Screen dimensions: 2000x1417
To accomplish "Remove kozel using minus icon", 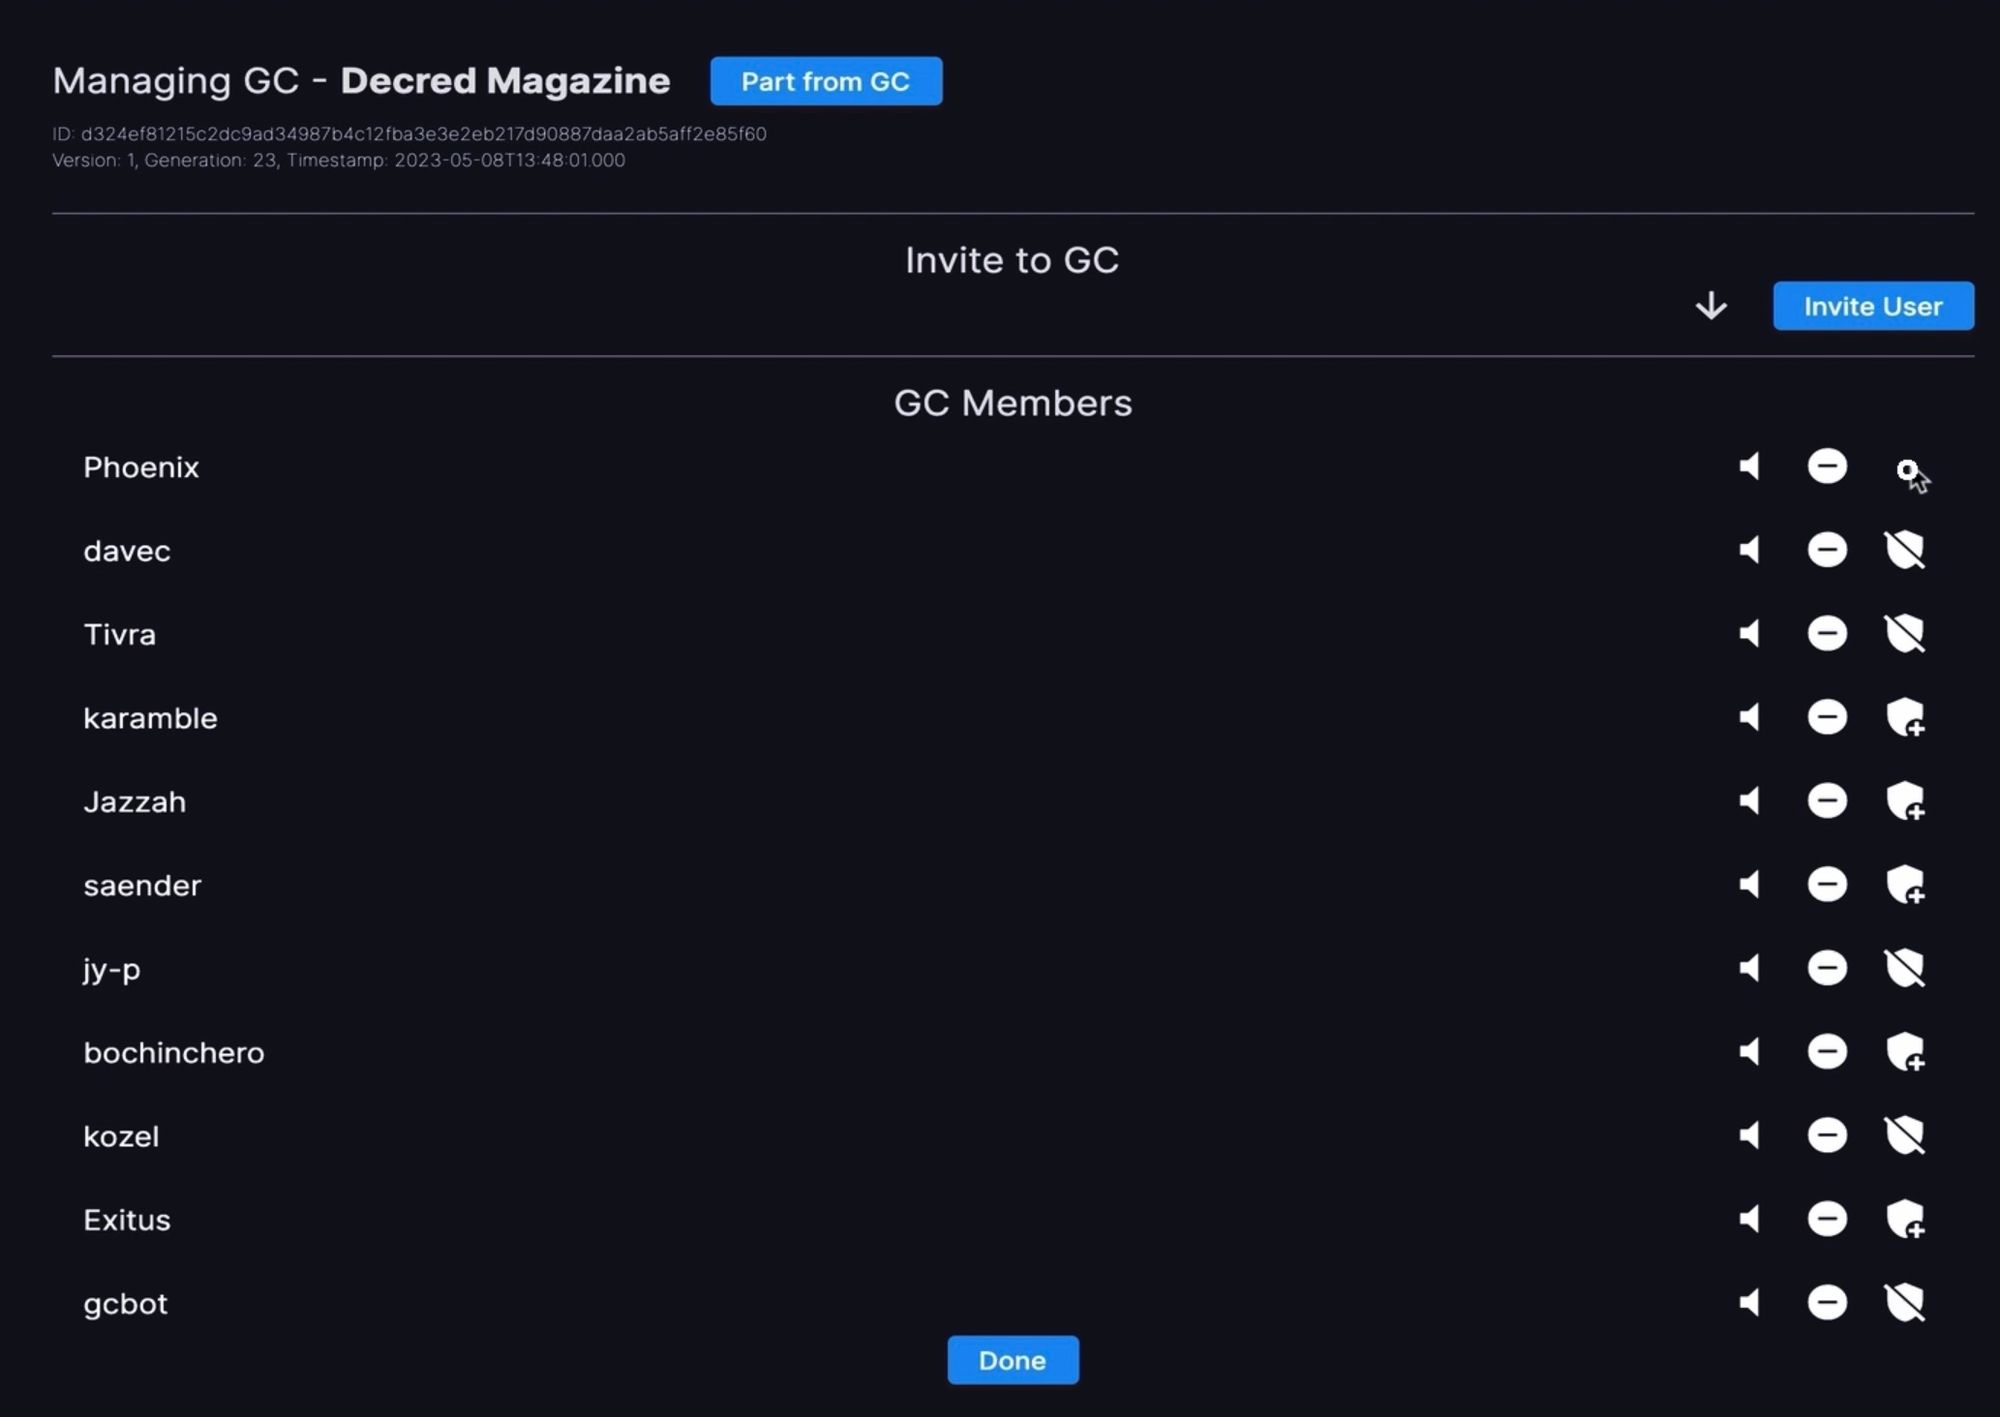I will click(1826, 1136).
